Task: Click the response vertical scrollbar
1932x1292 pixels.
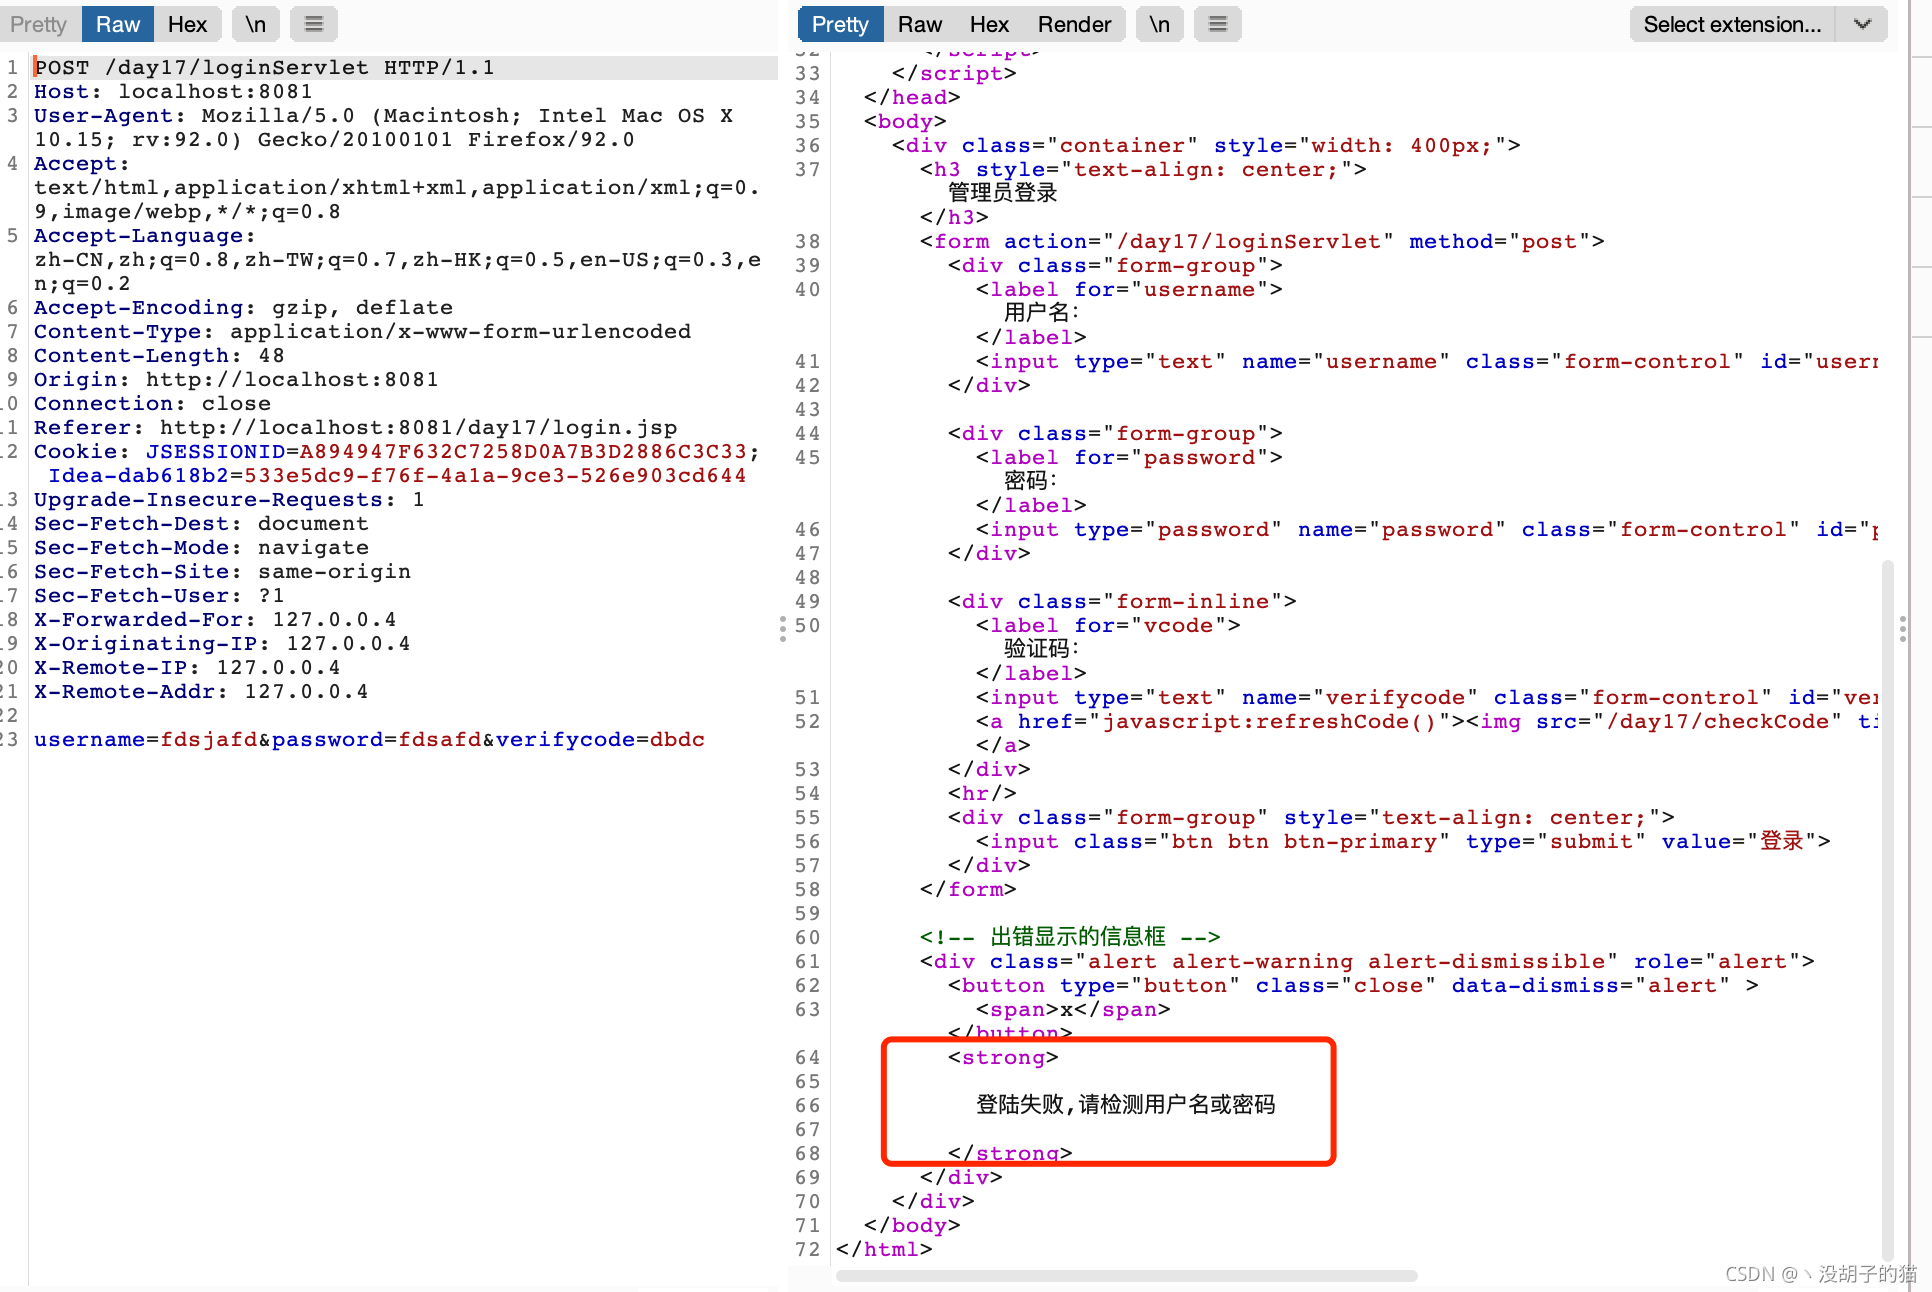Action: [x=1888, y=910]
